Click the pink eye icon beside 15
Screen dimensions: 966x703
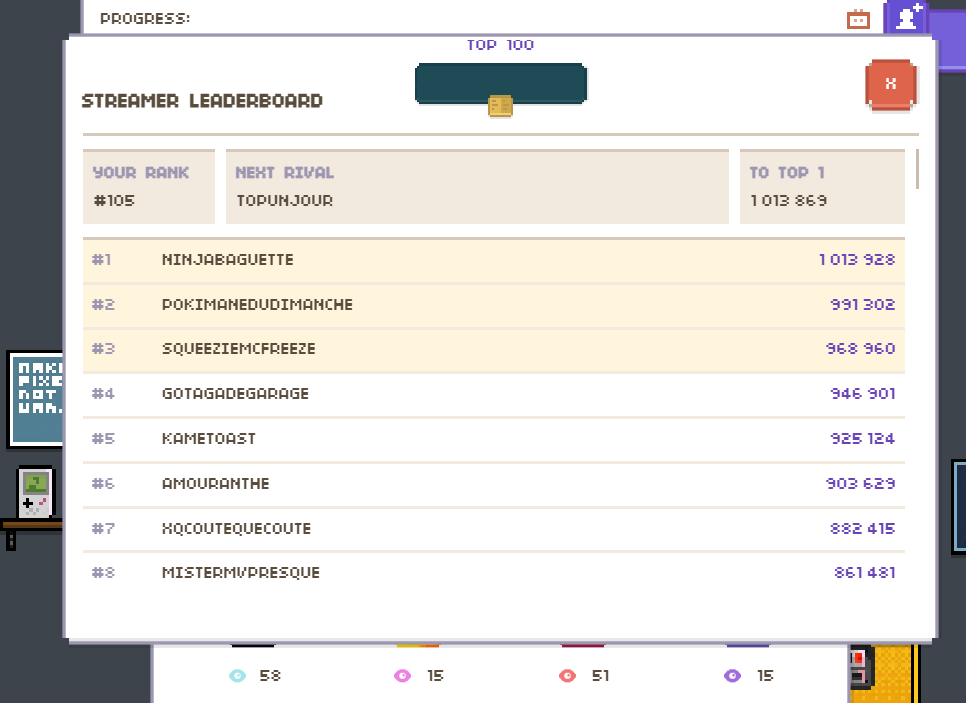402,676
